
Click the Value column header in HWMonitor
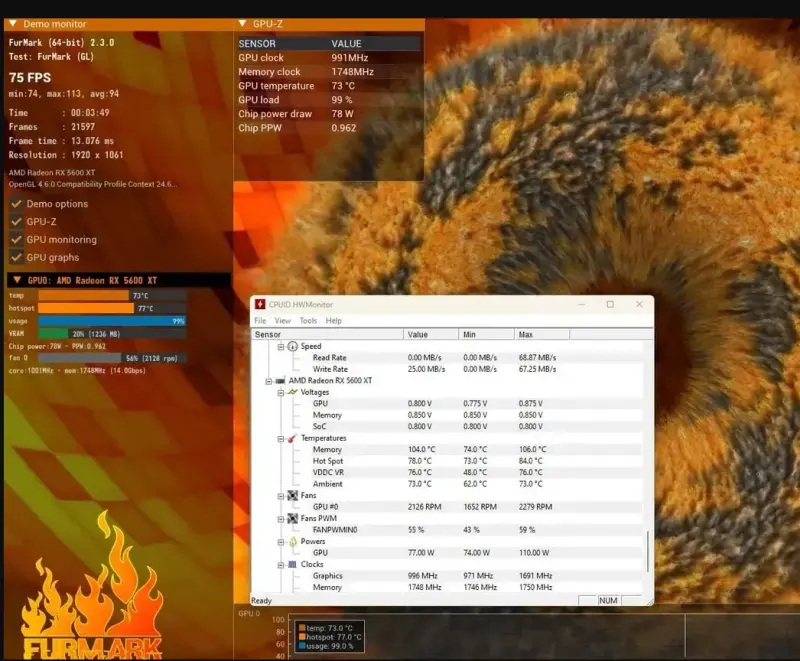click(x=431, y=335)
